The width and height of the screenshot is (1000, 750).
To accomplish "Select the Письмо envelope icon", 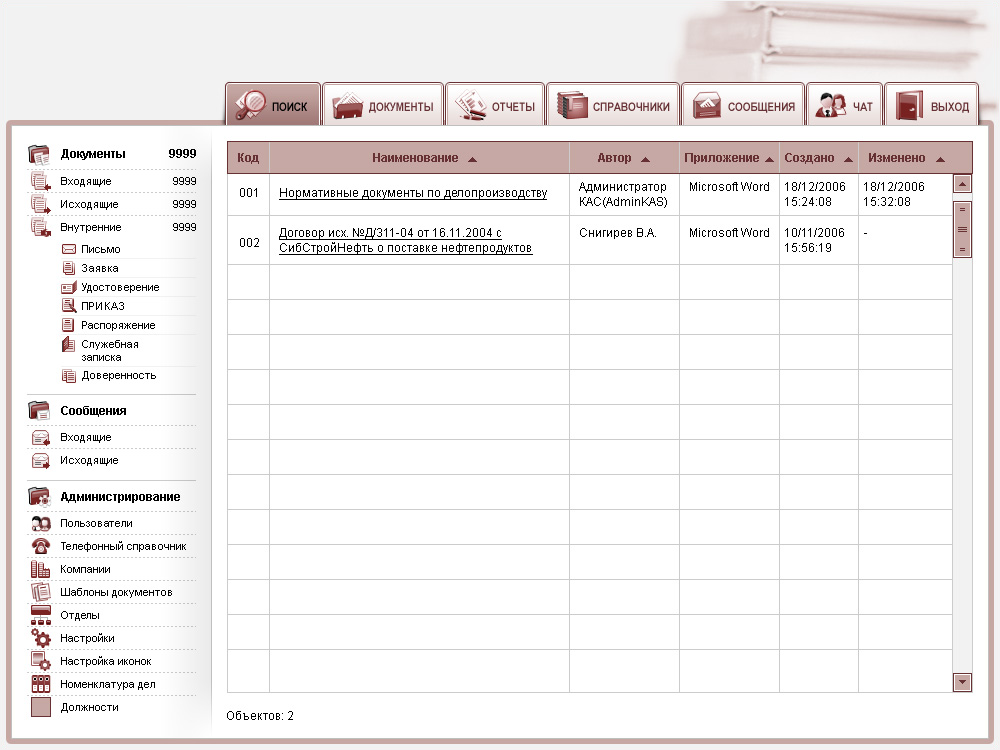I will pos(69,249).
